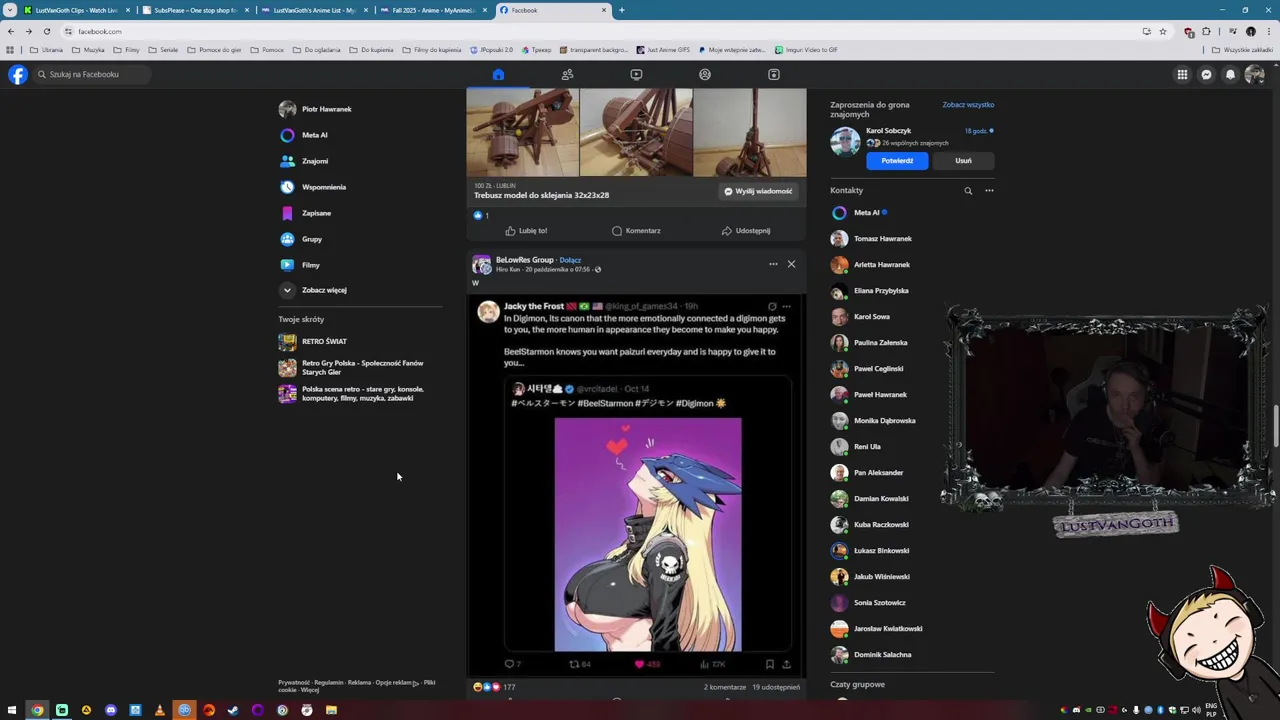Viewport: 1280px width, 720px height.
Task: Remove Karol Sobczyk's friend request
Action: (x=963, y=160)
